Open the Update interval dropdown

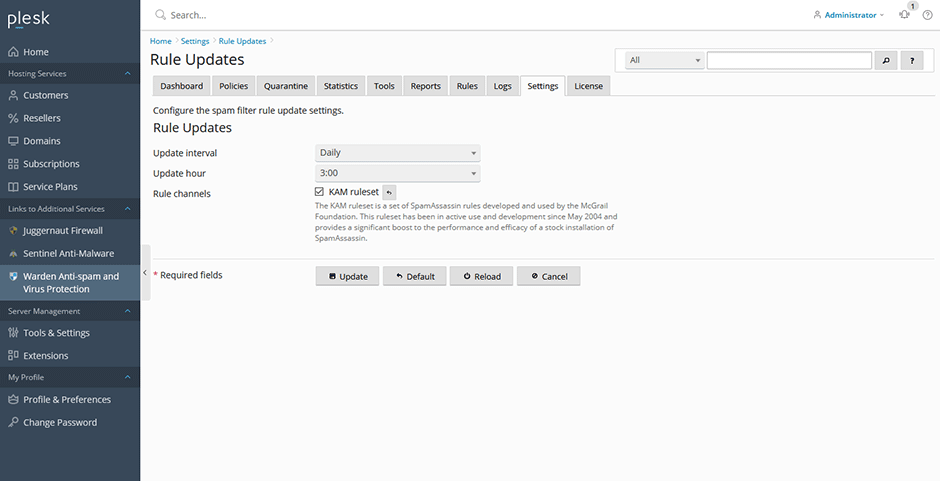[x=397, y=153]
